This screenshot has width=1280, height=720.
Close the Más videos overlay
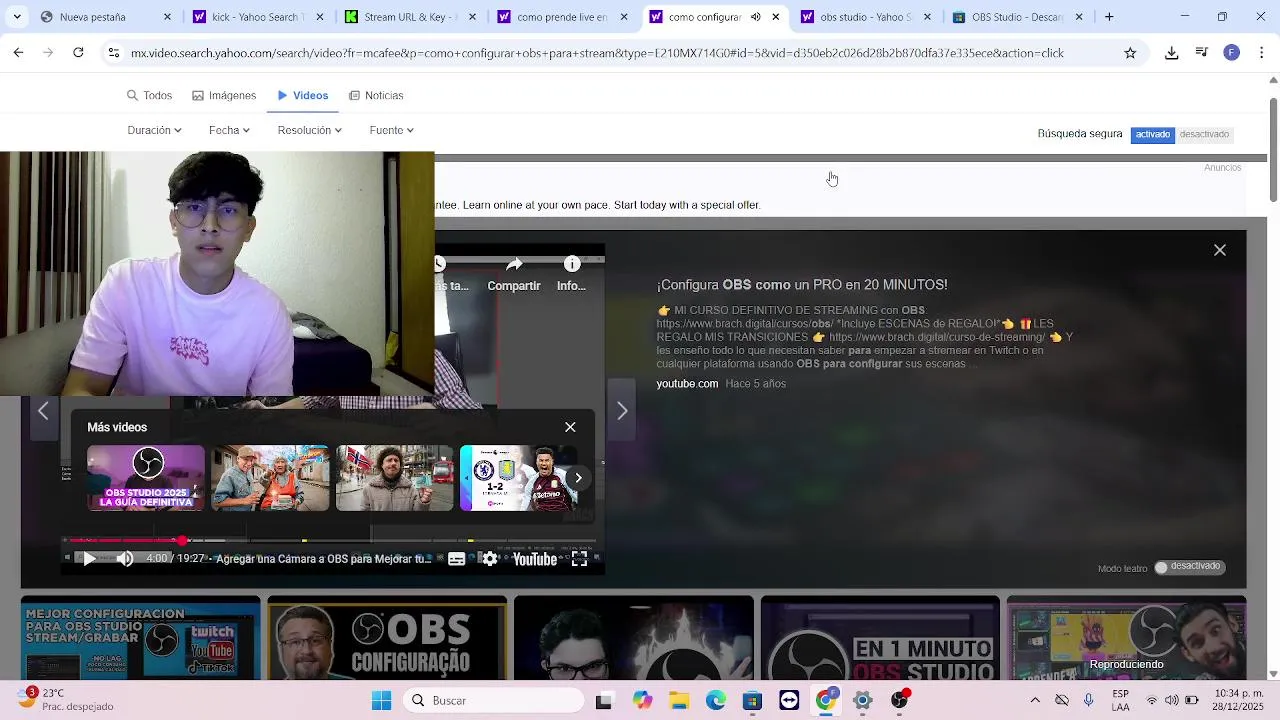(570, 427)
